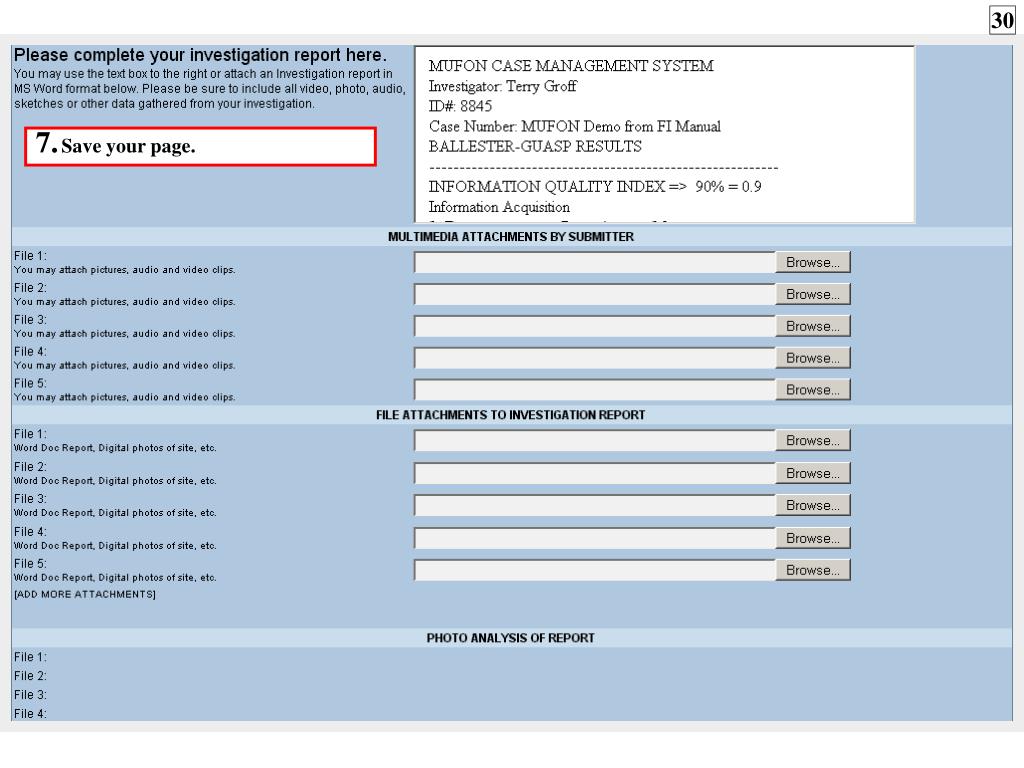Click 'MULTIMEDIA ATTACHMENTS BY SUBMITTER' header
The height and width of the screenshot is (768, 1024).
(x=511, y=237)
